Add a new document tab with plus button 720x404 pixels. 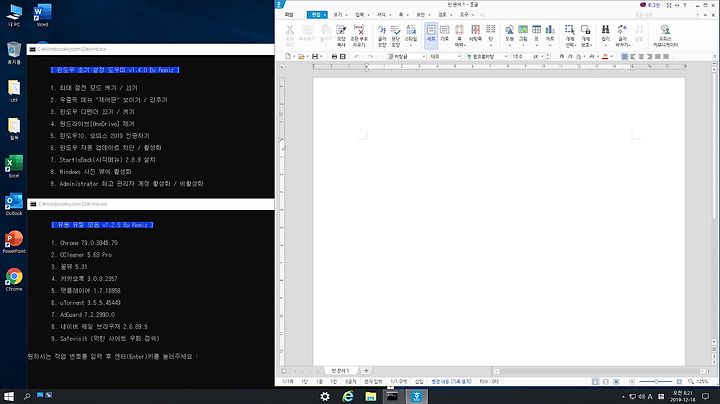tap(366, 370)
